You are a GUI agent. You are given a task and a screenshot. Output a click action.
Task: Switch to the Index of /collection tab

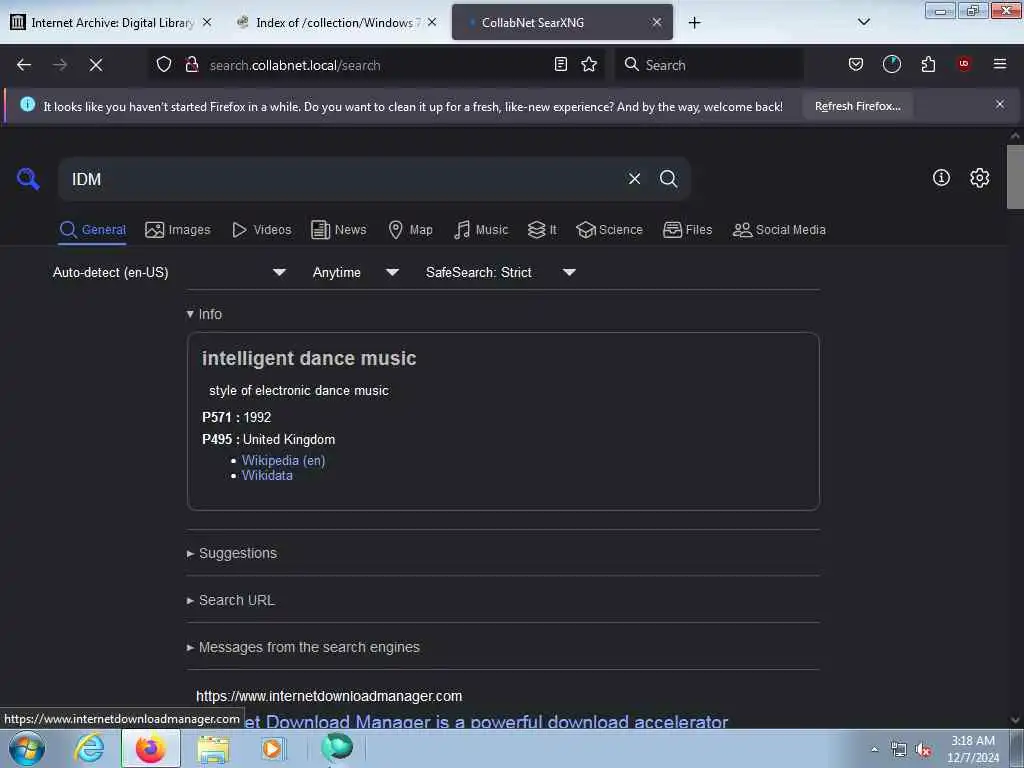(336, 22)
